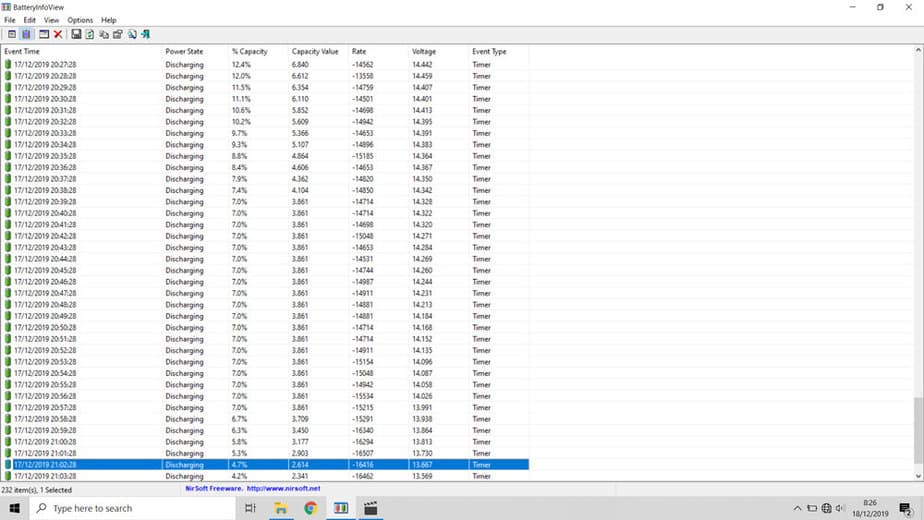Click the Windows taskbar search box
The image size is (924, 520).
coord(130,508)
